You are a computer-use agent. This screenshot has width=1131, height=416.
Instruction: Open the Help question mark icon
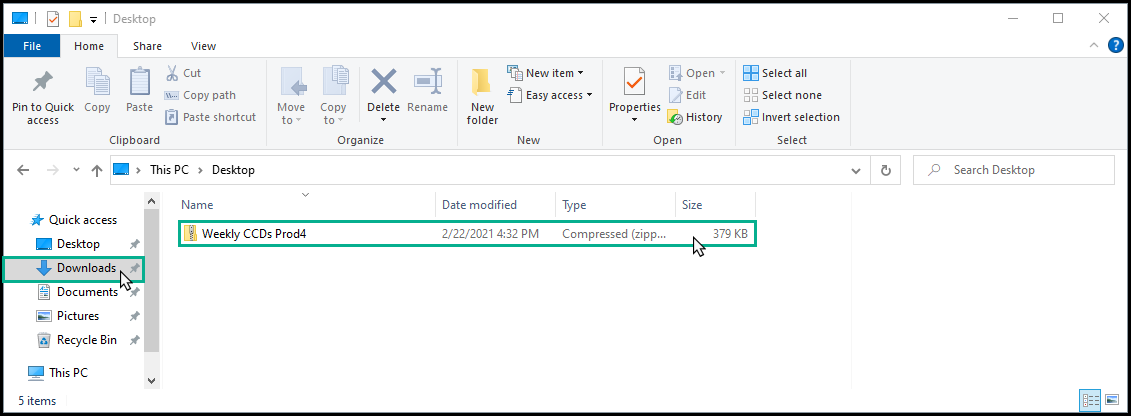point(1116,45)
